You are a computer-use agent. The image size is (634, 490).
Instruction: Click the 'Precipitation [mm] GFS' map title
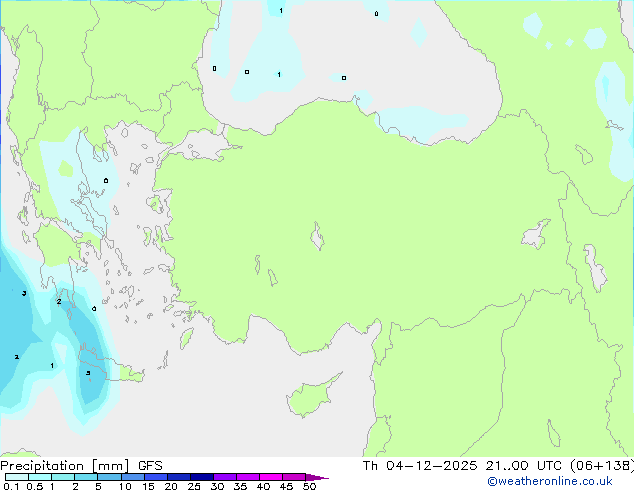click(81, 466)
